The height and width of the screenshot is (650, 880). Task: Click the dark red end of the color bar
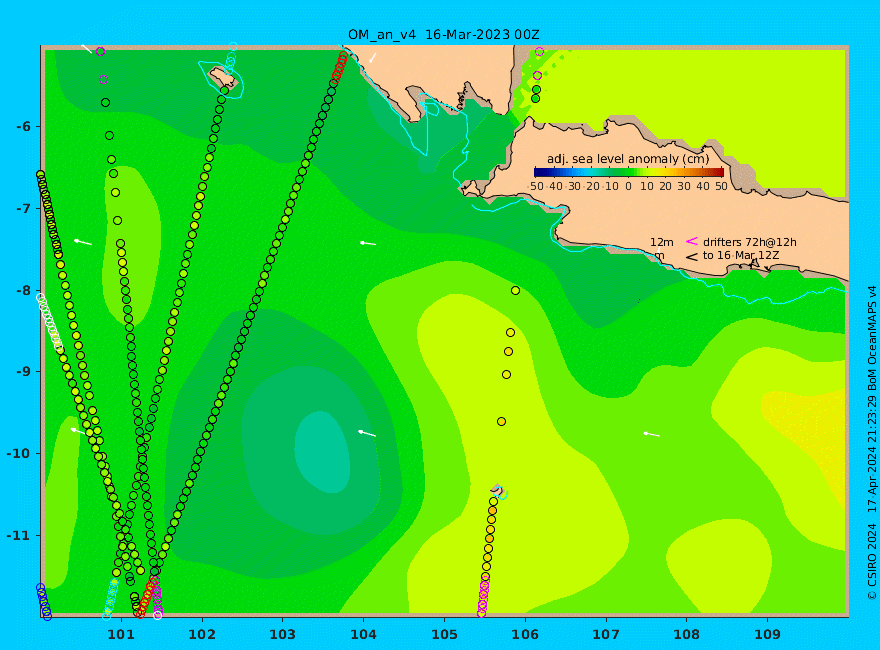(720, 172)
